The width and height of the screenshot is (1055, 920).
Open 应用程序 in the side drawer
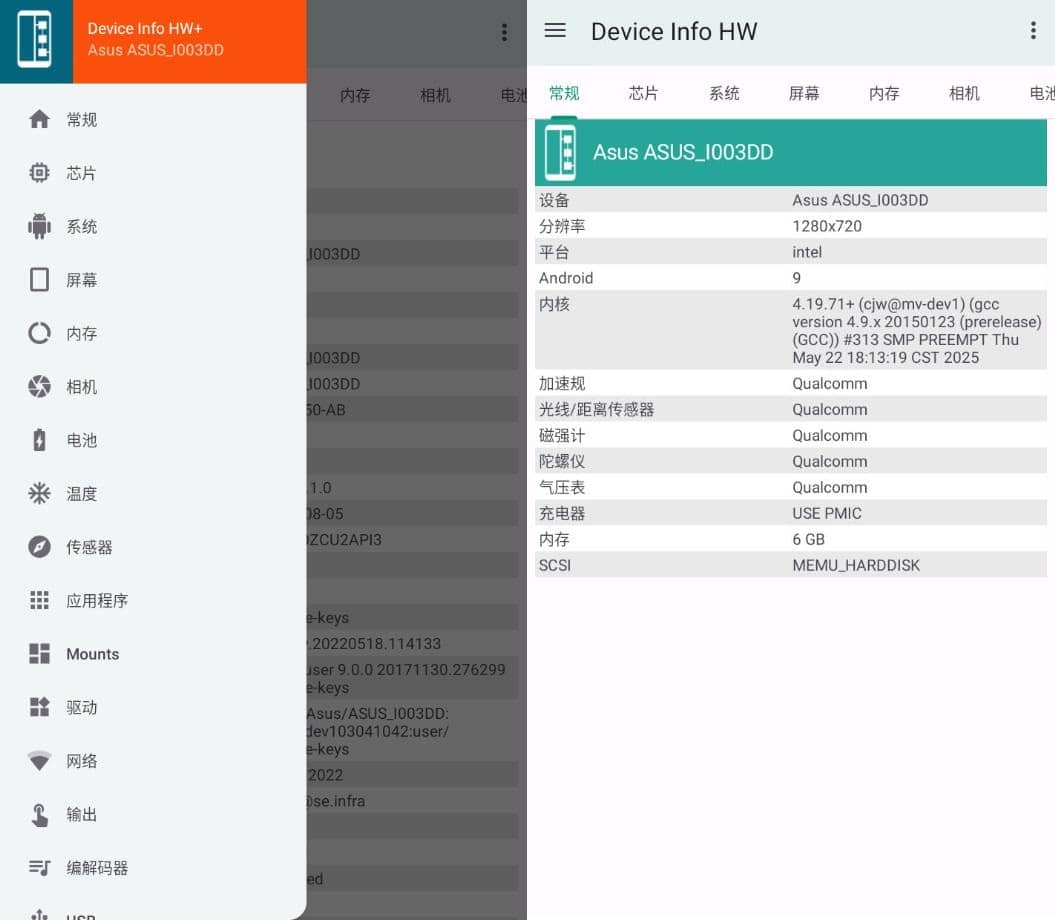tap(97, 601)
